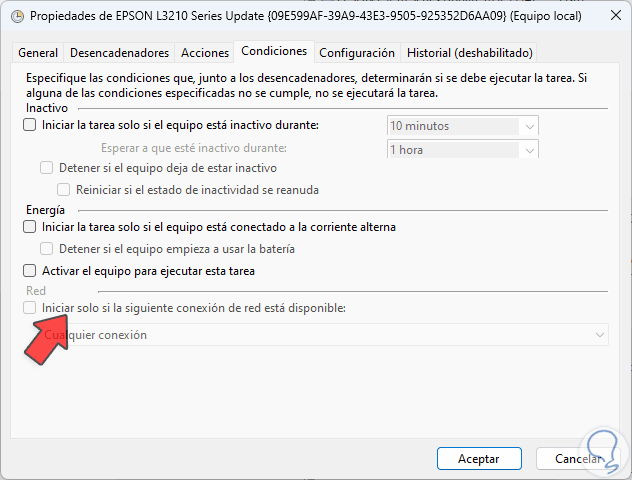Switch to the General tab
Image resolution: width=632 pixels, height=480 pixels.
point(38,53)
